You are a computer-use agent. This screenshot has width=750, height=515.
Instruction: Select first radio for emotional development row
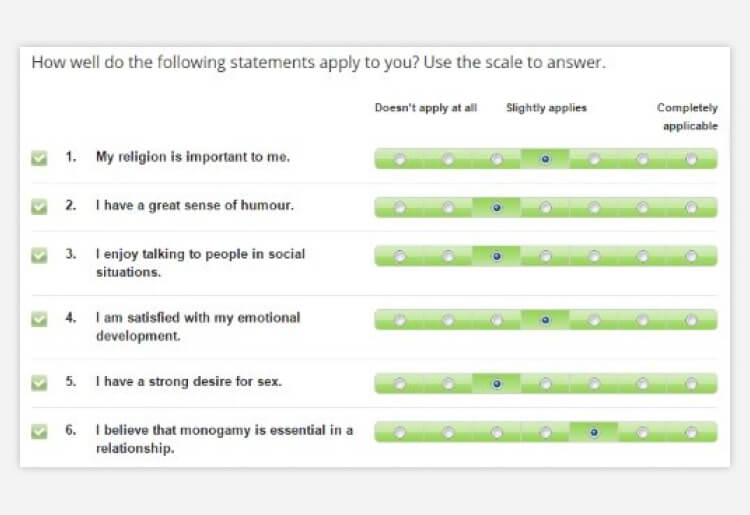(400, 320)
